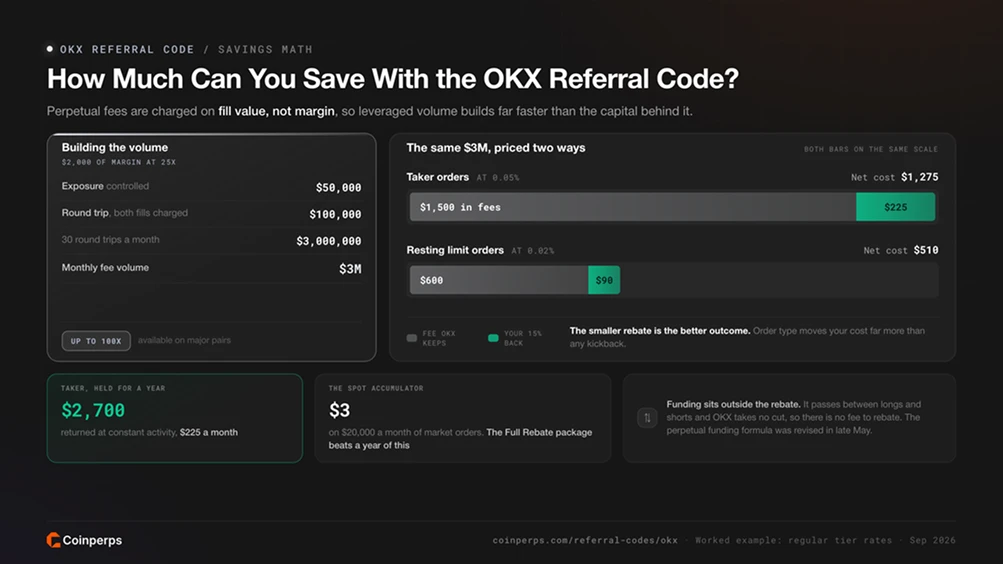
Task: Click the 'Resting limit orders' label
Action: (455, 250)
